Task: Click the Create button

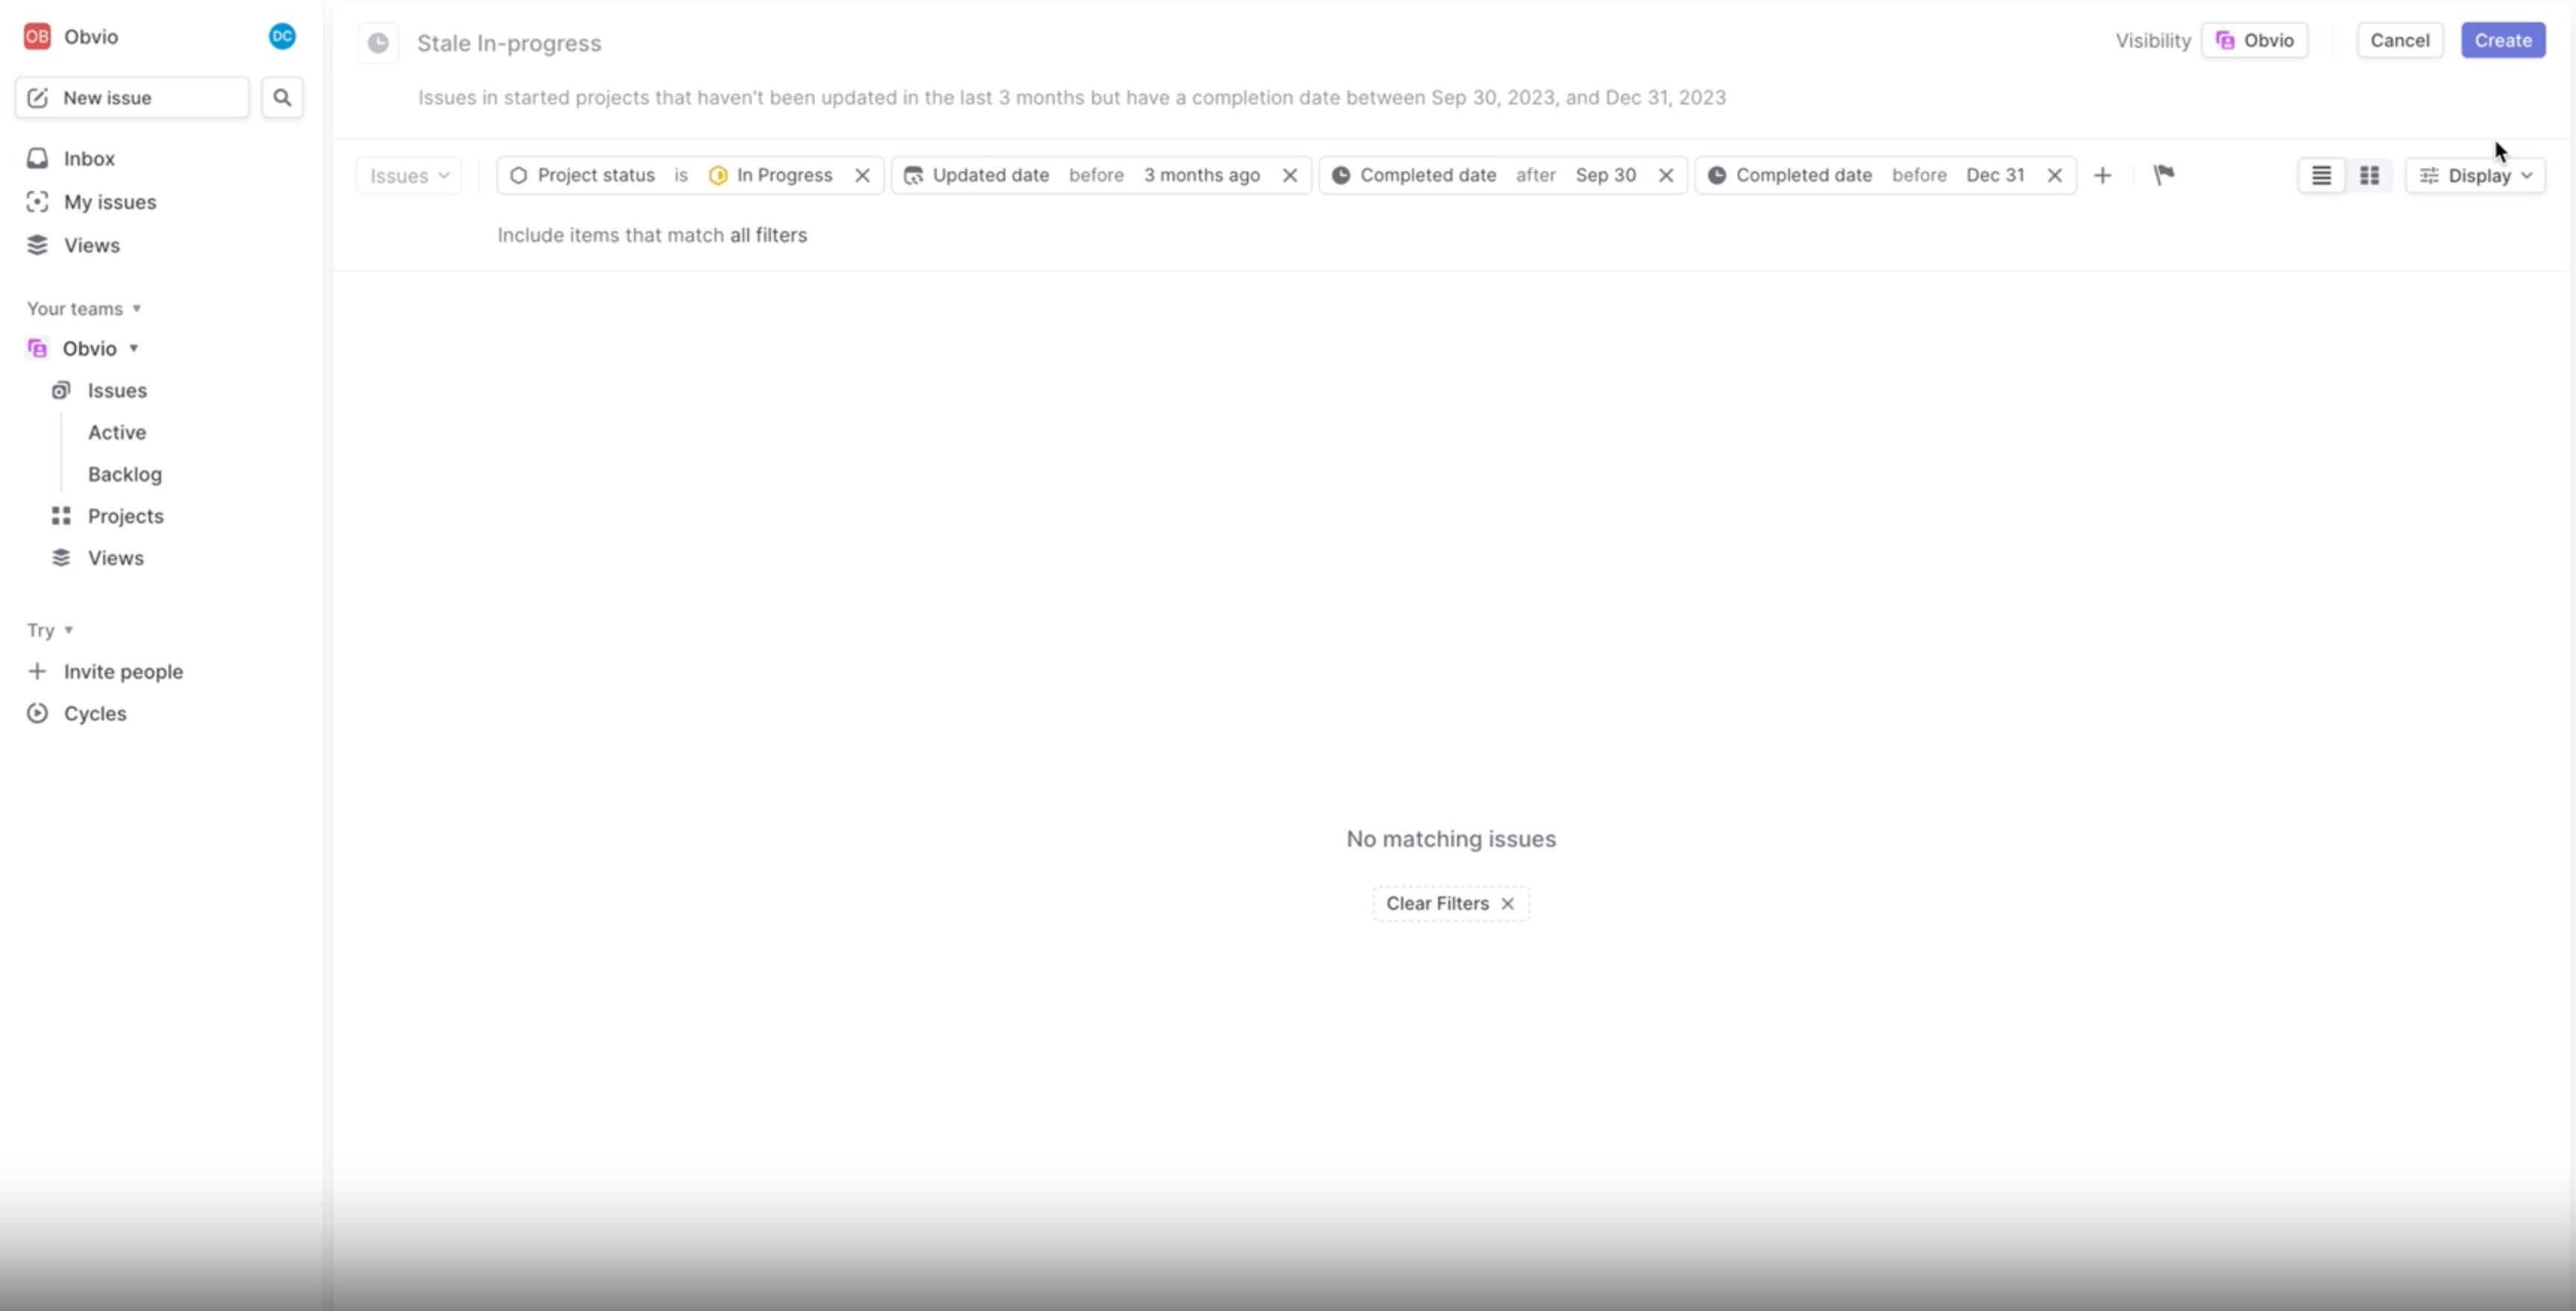Action: coord(2502,41)
